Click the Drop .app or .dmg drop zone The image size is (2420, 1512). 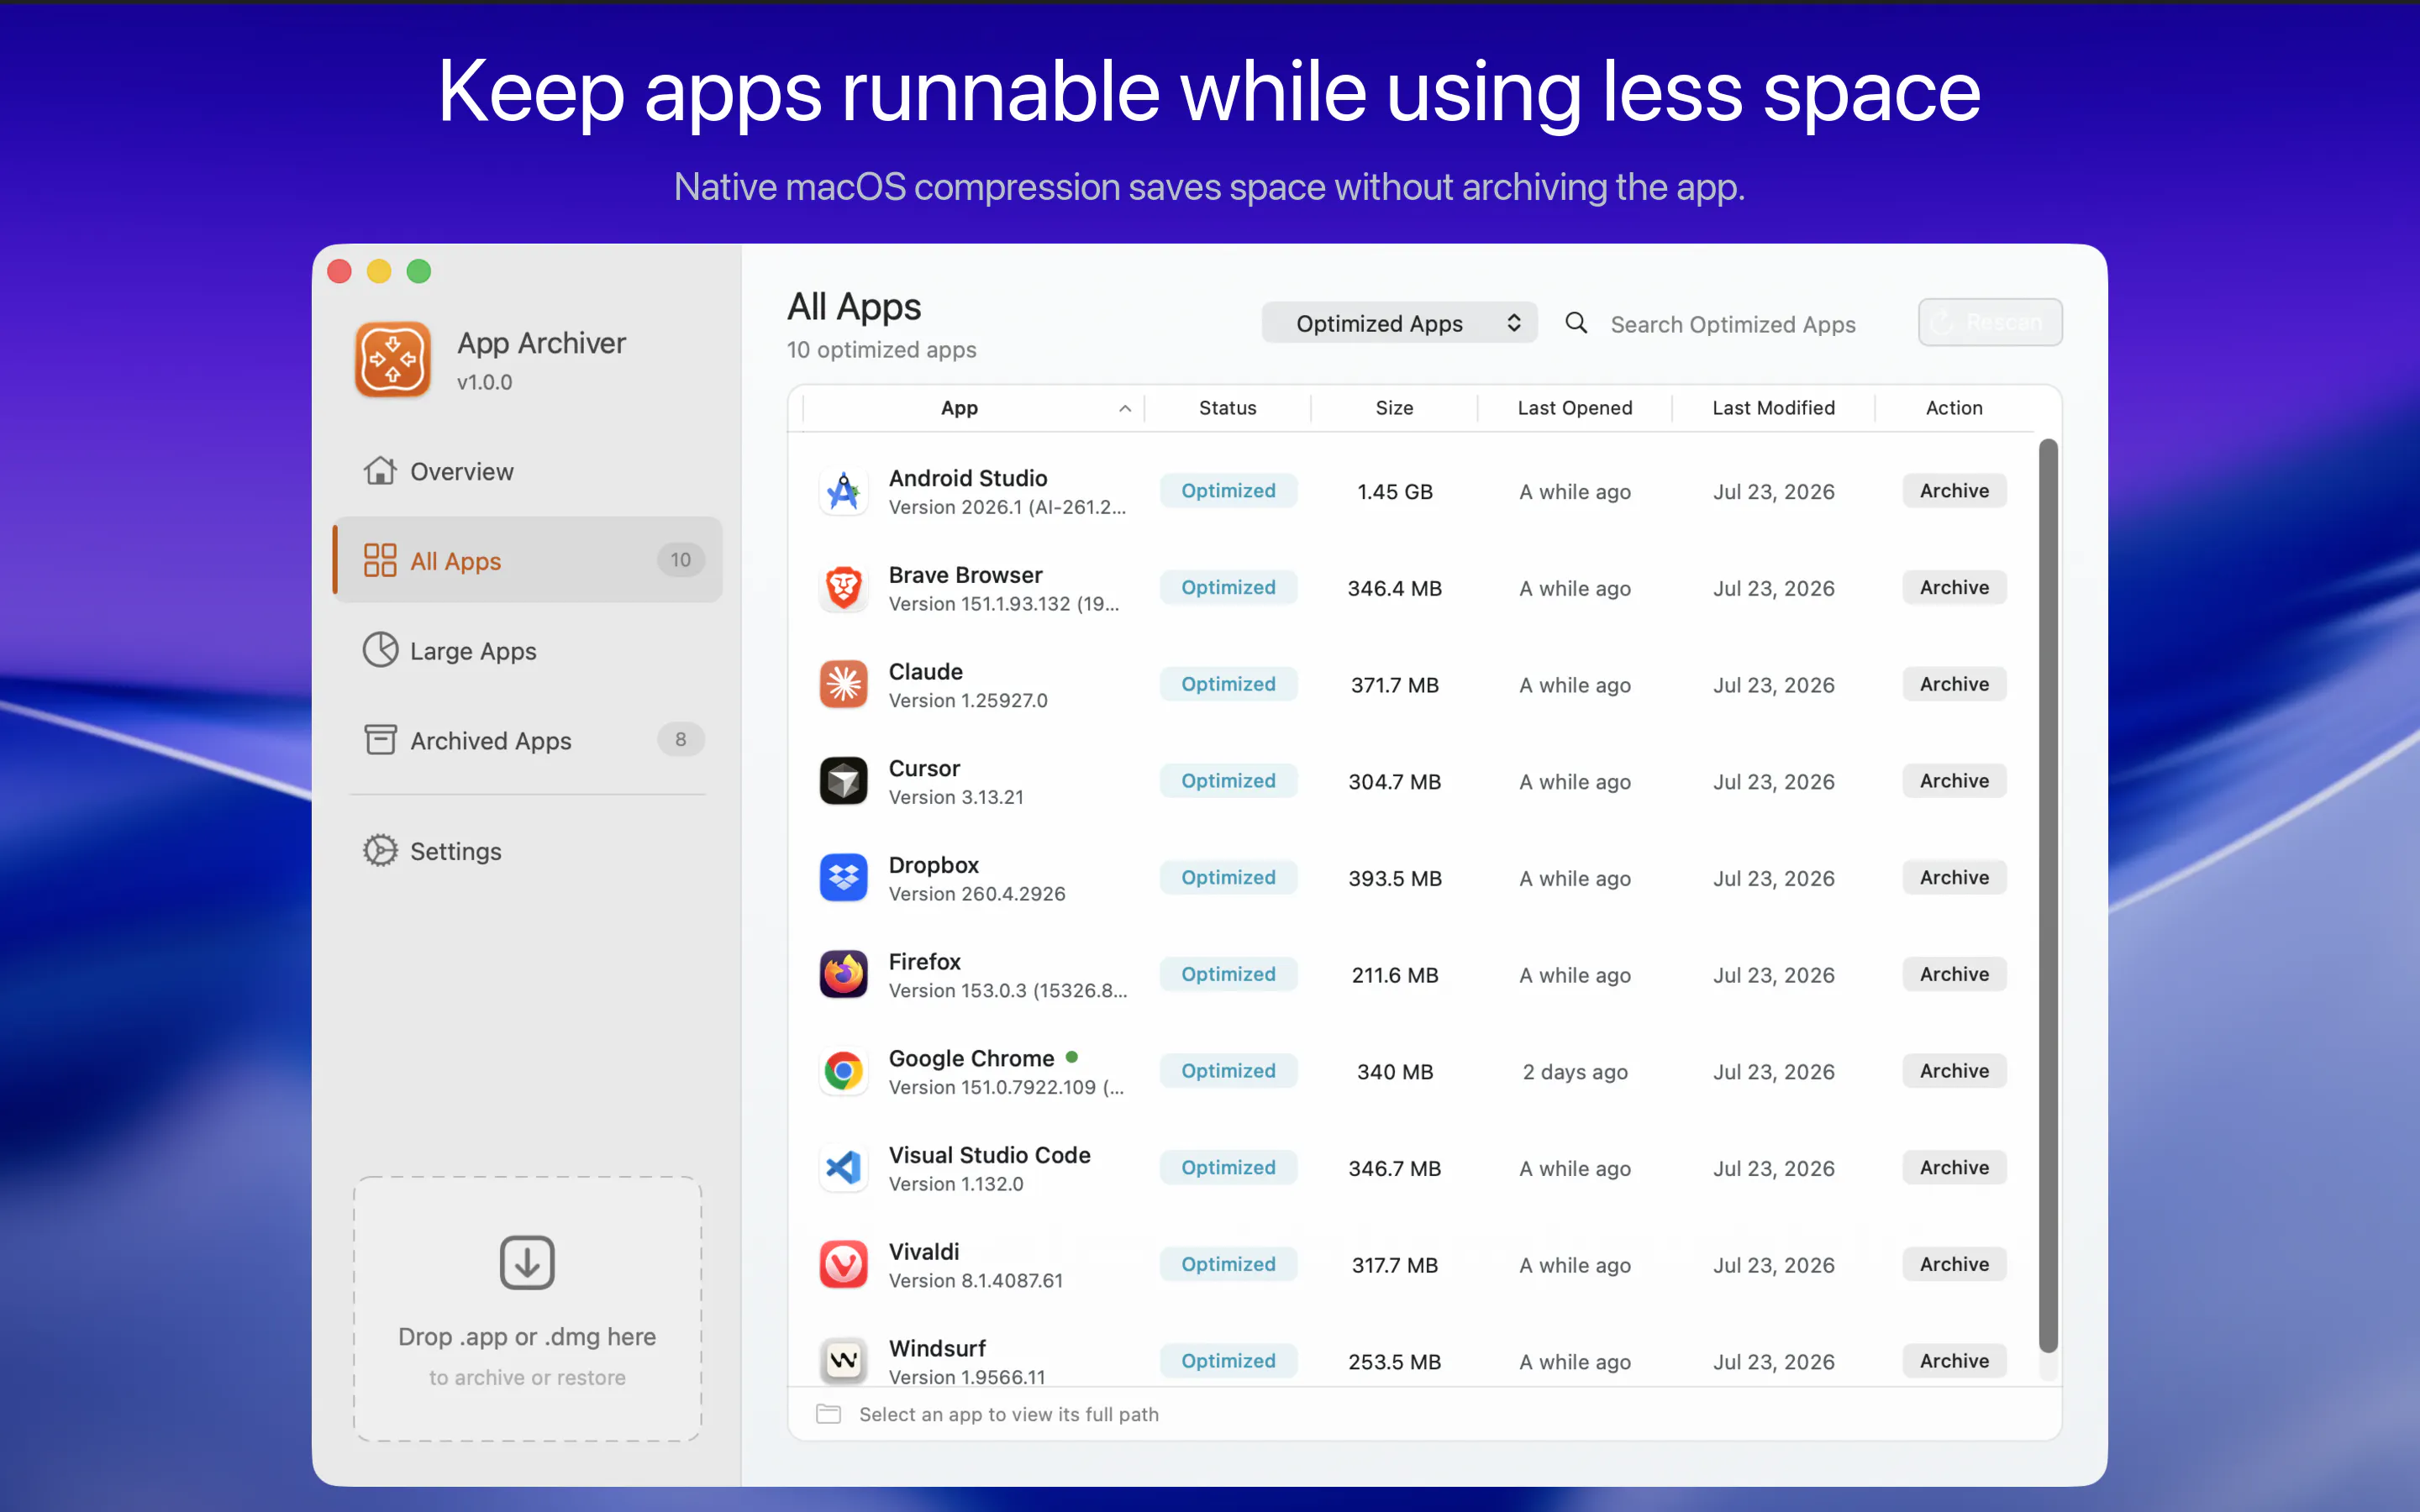tap(527, 1308)
